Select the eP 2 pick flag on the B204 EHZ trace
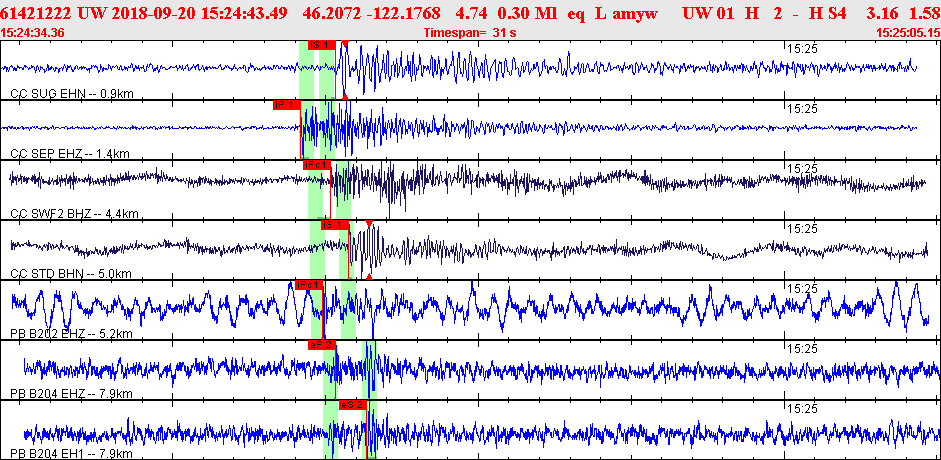The height and width of the screenshot is (460, 941). pyautogui.click(x=322, y=345)
